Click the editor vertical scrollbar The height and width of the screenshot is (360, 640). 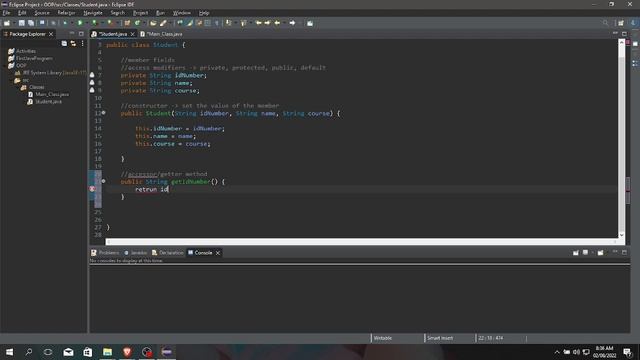622,139
